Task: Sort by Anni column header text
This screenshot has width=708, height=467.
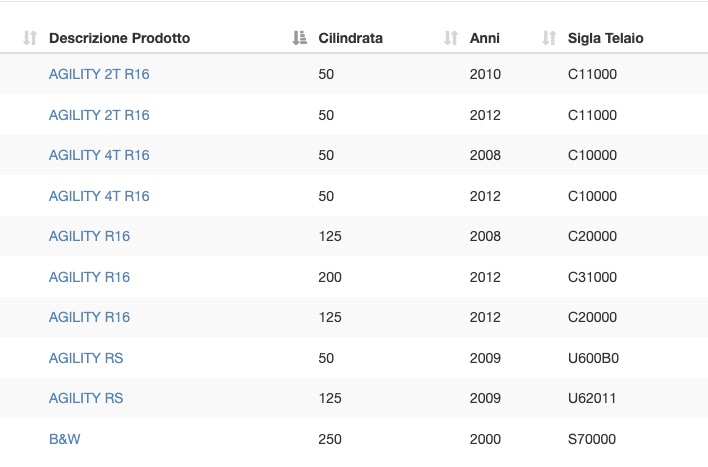Action: [484, 38]
